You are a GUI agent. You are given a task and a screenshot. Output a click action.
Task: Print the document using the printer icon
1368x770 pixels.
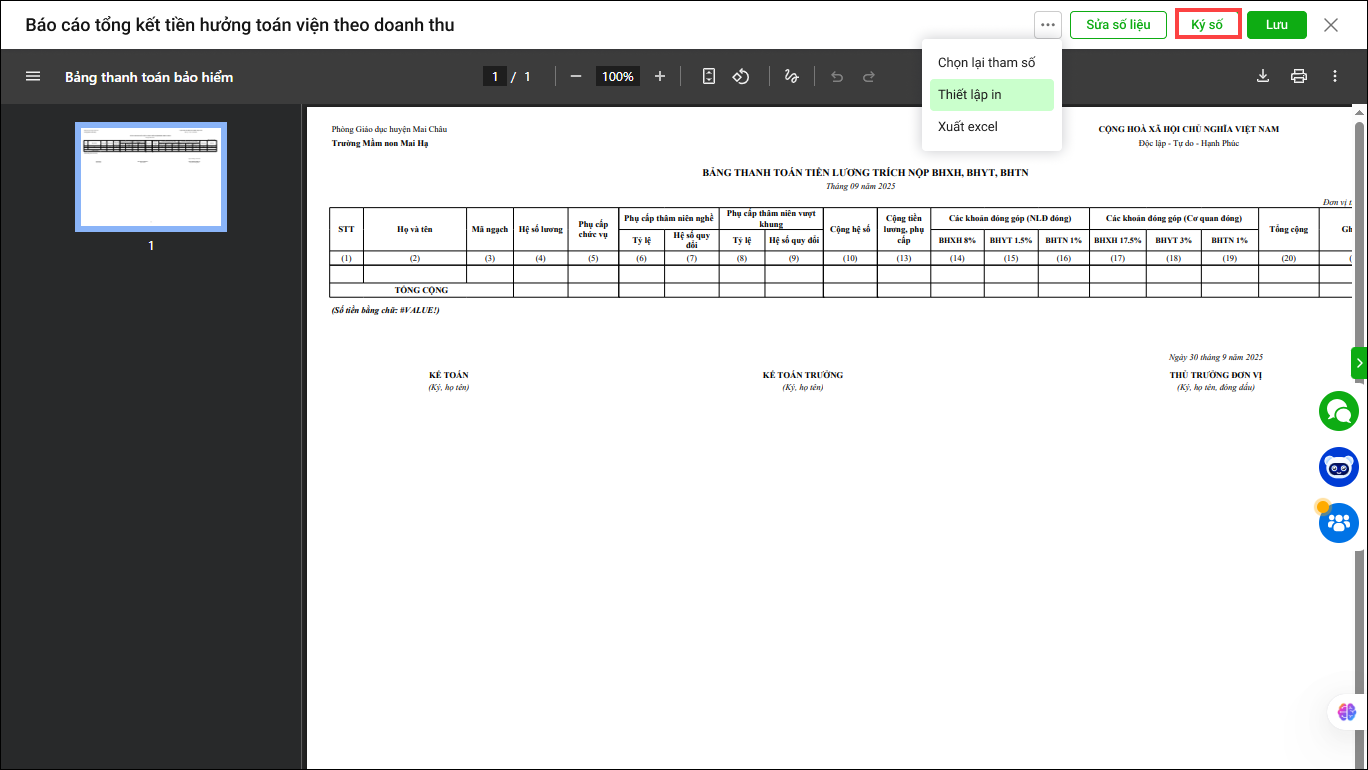[x=1299, y=76]
